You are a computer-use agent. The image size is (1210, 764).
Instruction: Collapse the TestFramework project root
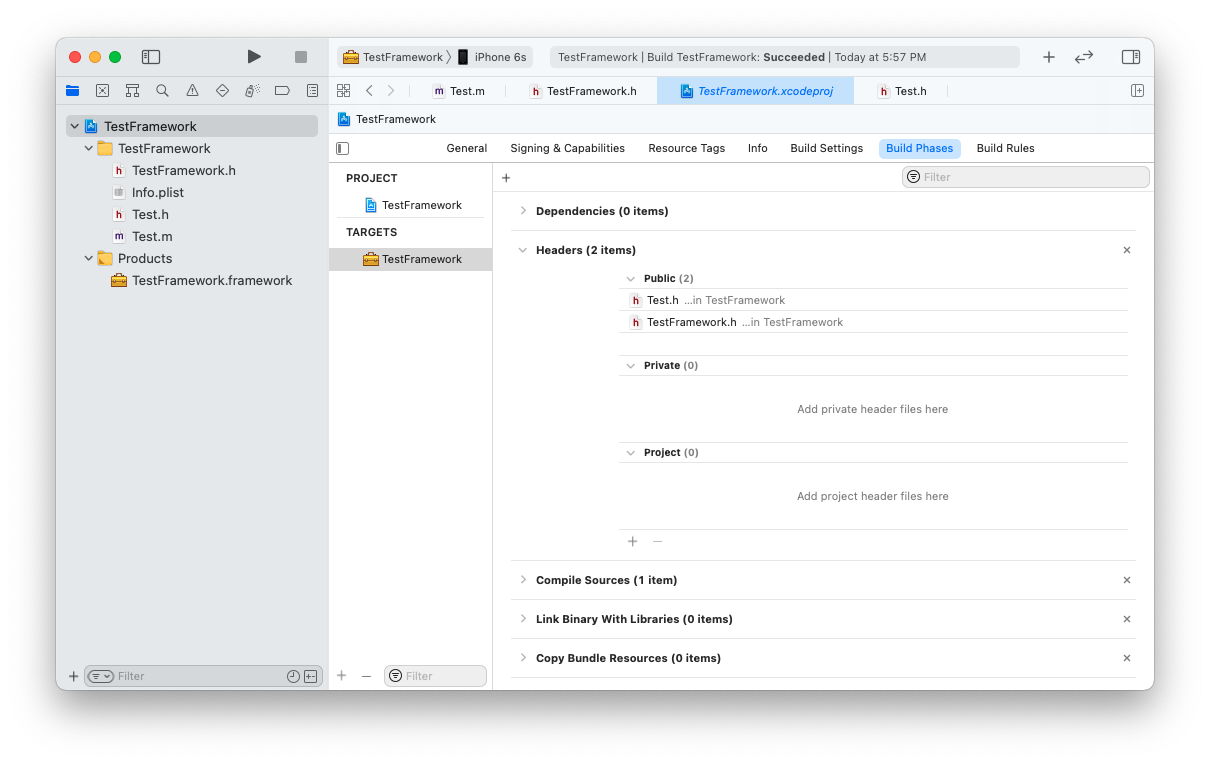click(x=75, y=126)
